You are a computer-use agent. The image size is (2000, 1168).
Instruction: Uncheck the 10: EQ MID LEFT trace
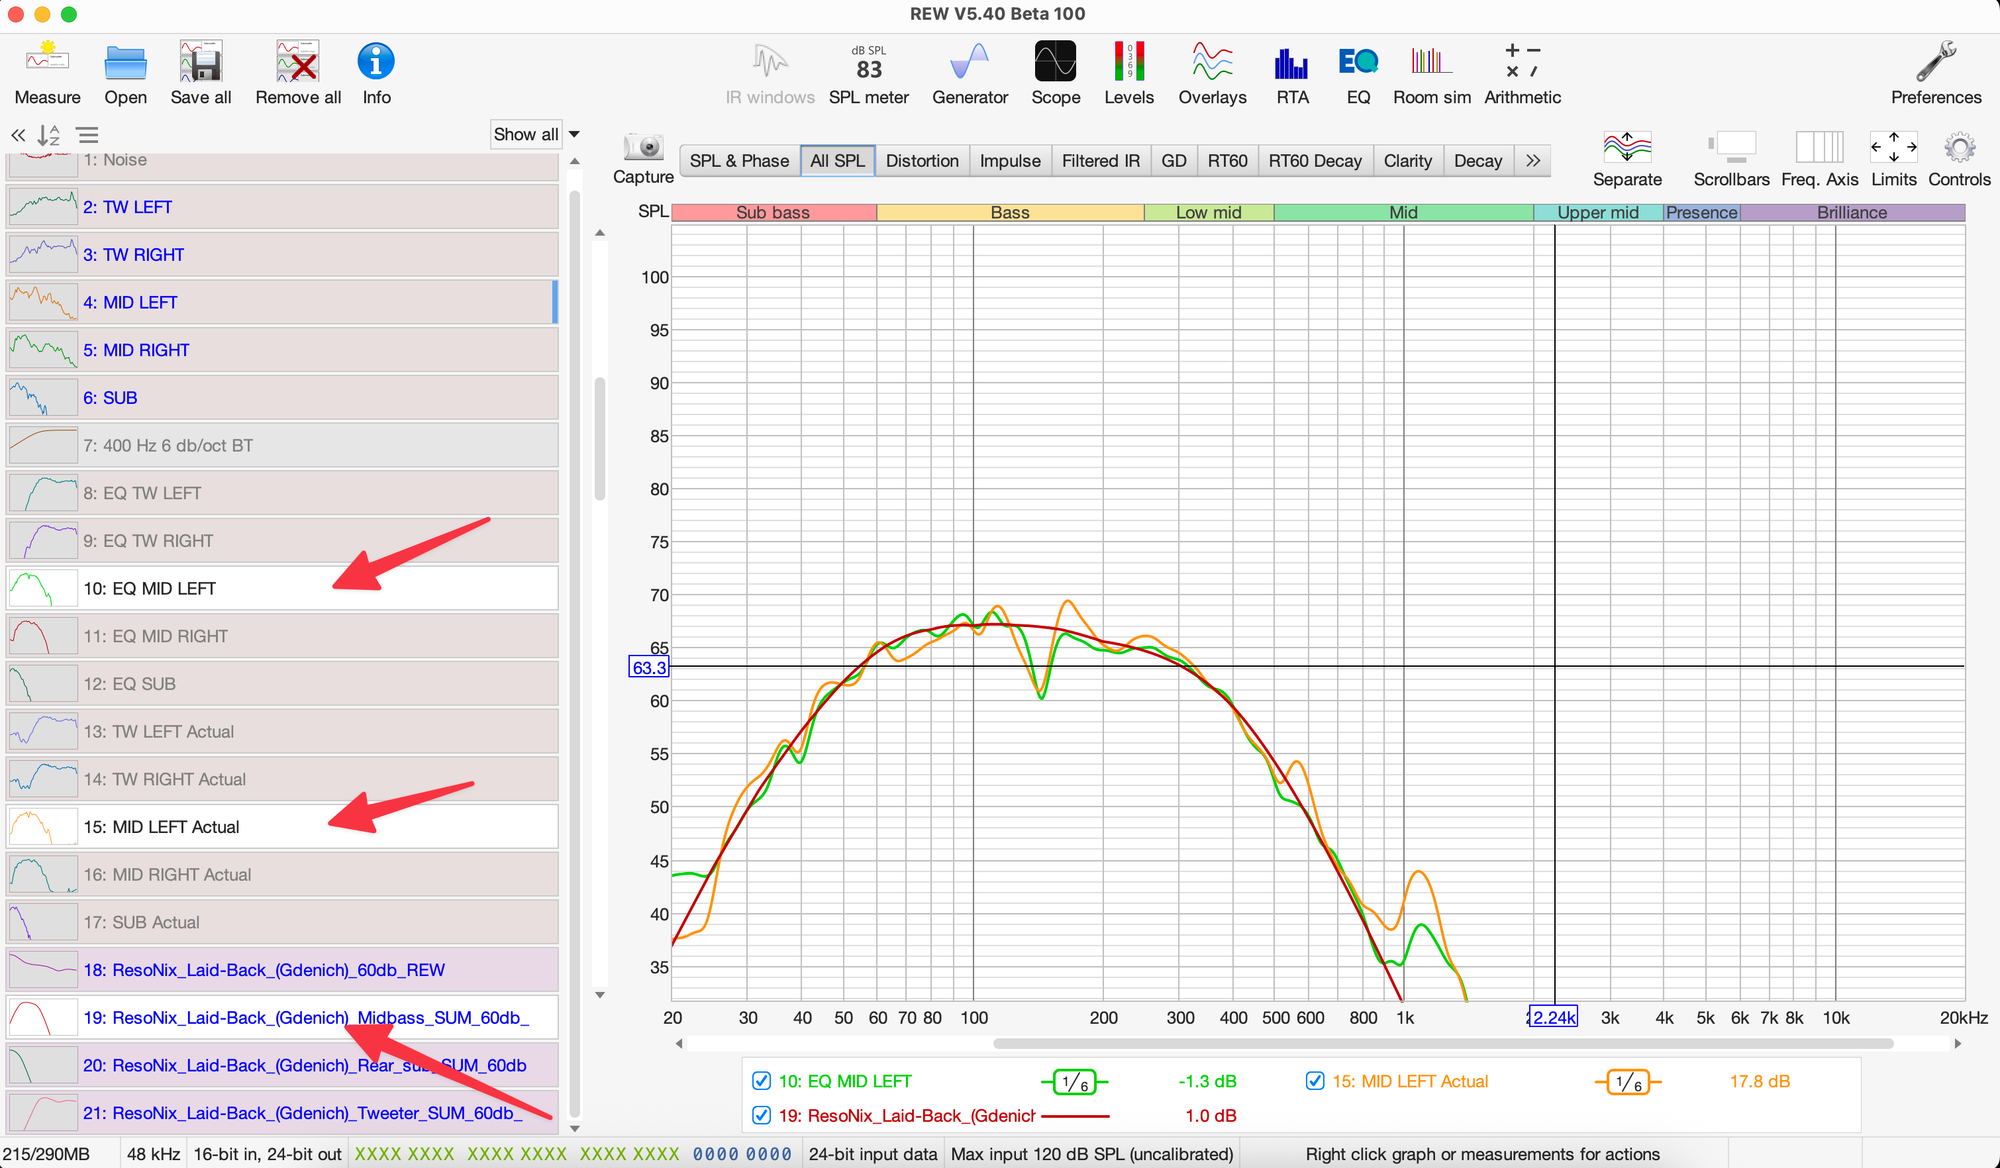coord(761,1081)
